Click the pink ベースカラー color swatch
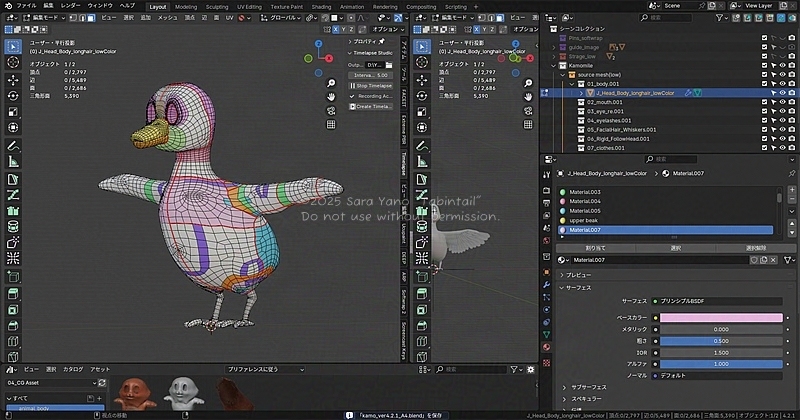This screenshot has height=420, width=800. click(x=721, y=317)
